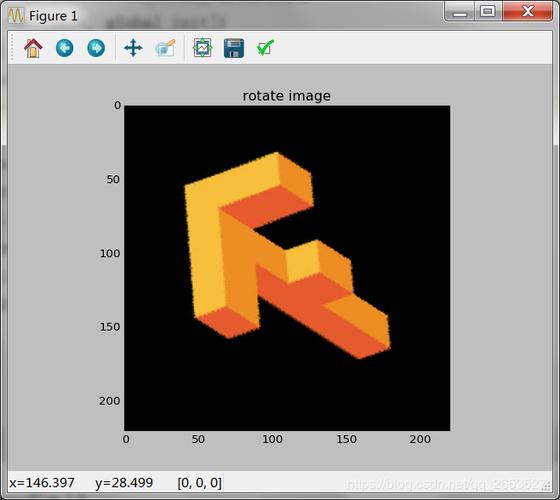The width and height of the screenshot is (560, 500).
Task: Click the 'rotate image' plot title
Action: coord(286,96)
